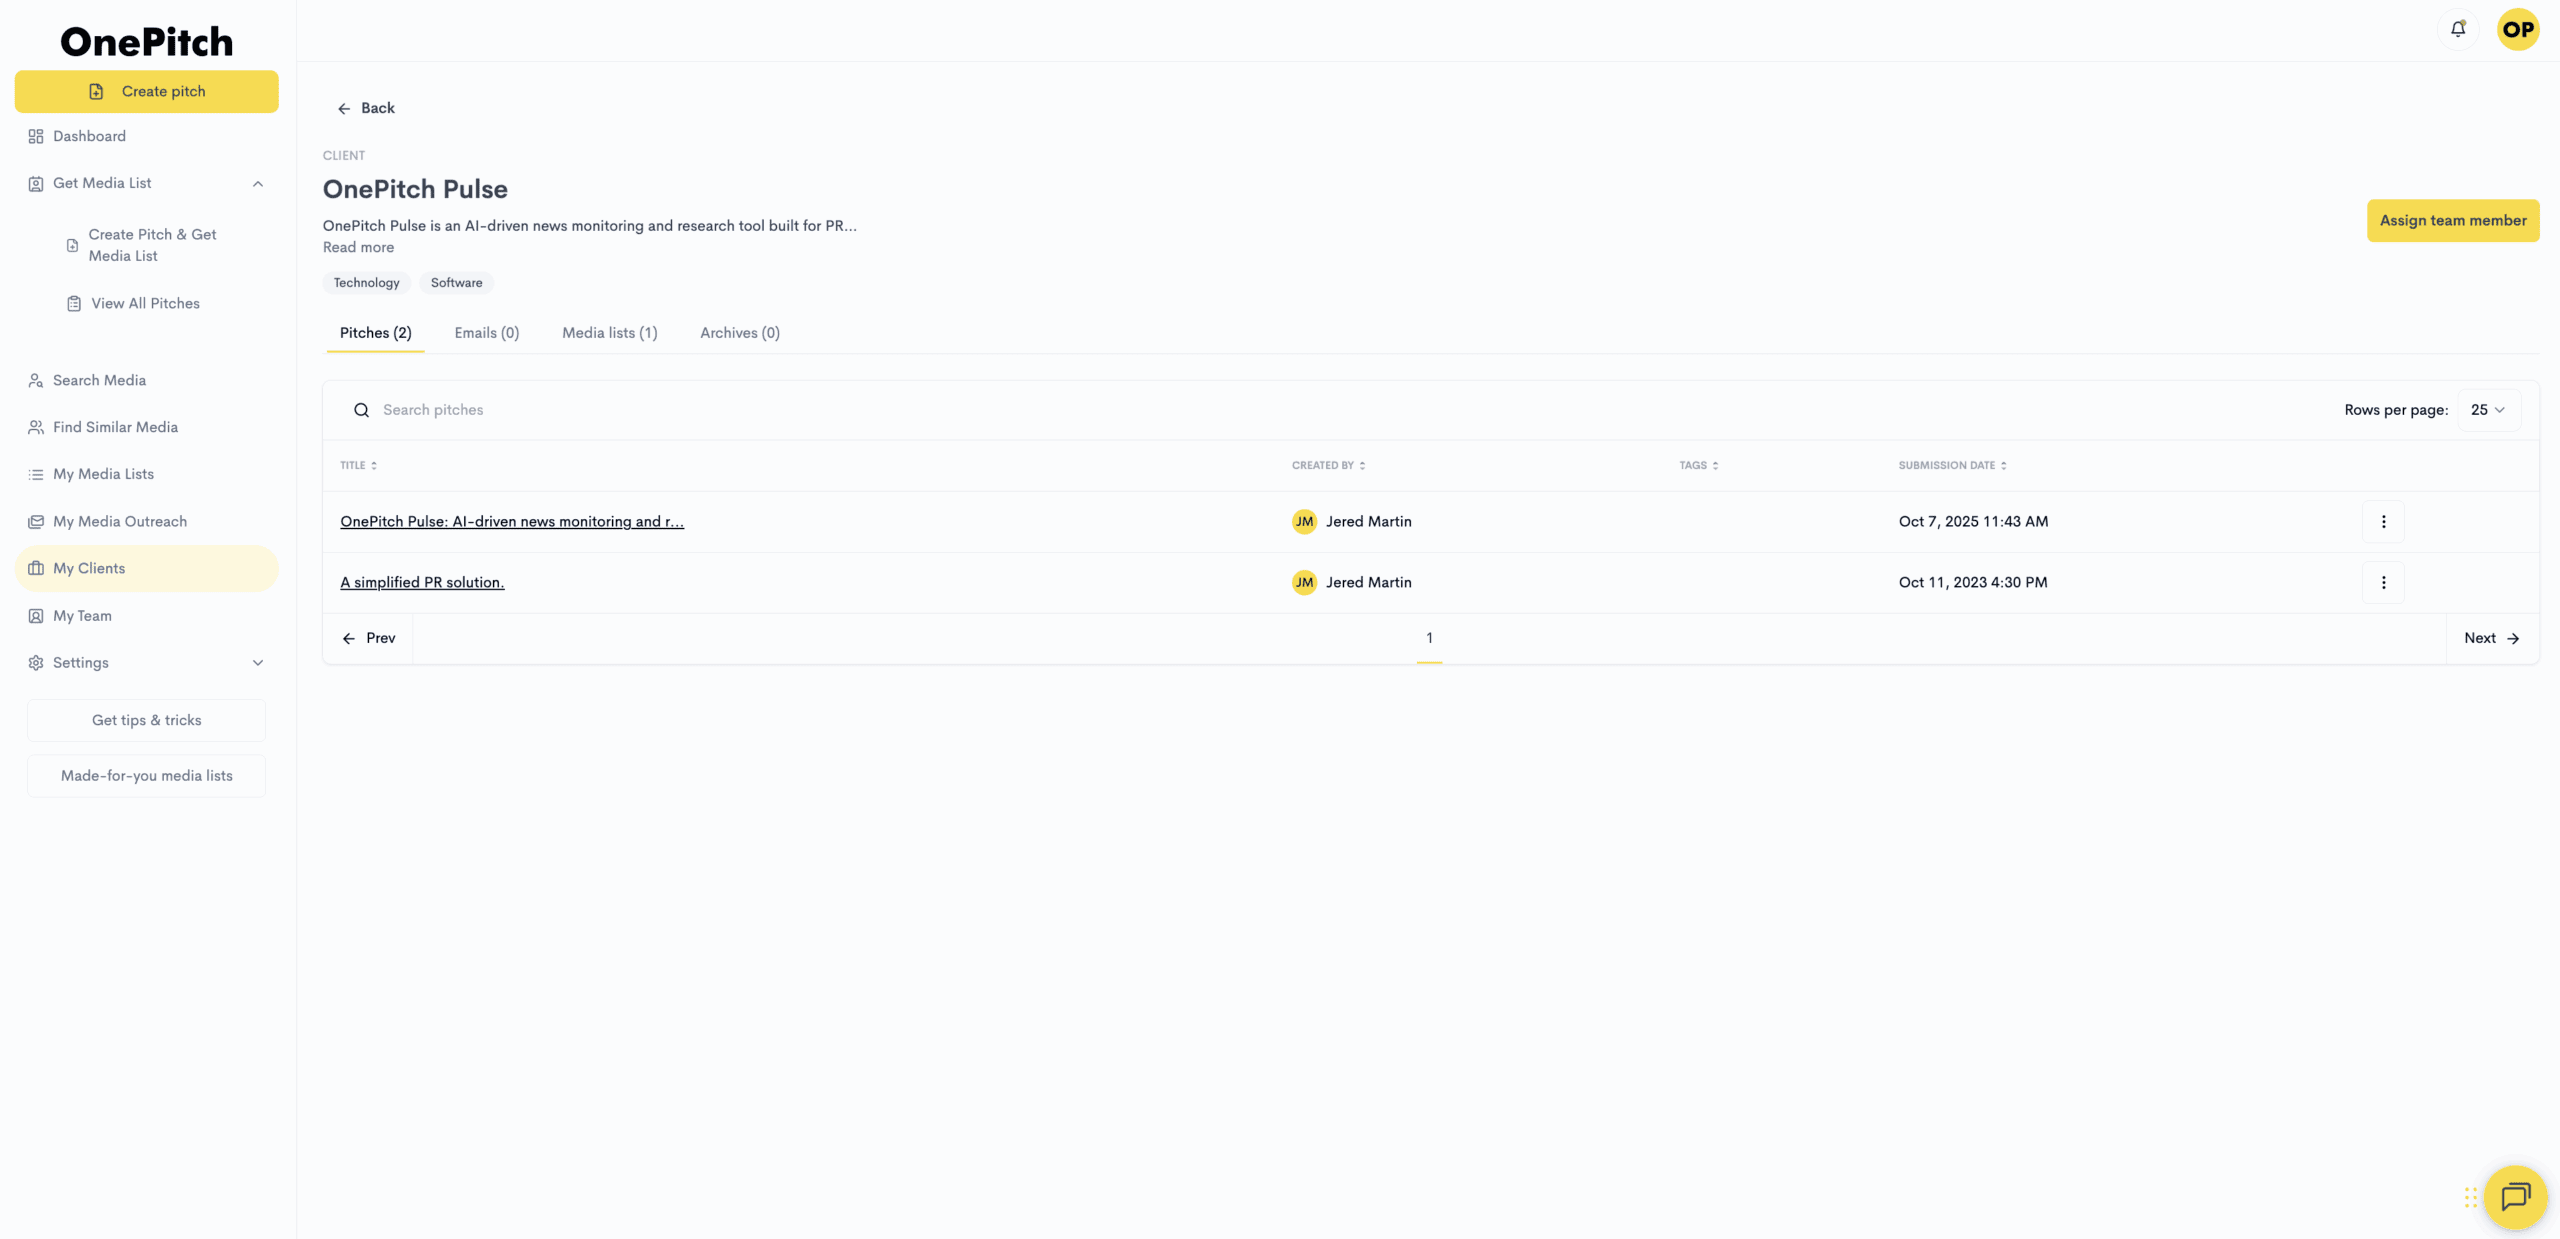Expand the Settings menu chevron
2560x1239 pixels.
(x=258, y=662)
